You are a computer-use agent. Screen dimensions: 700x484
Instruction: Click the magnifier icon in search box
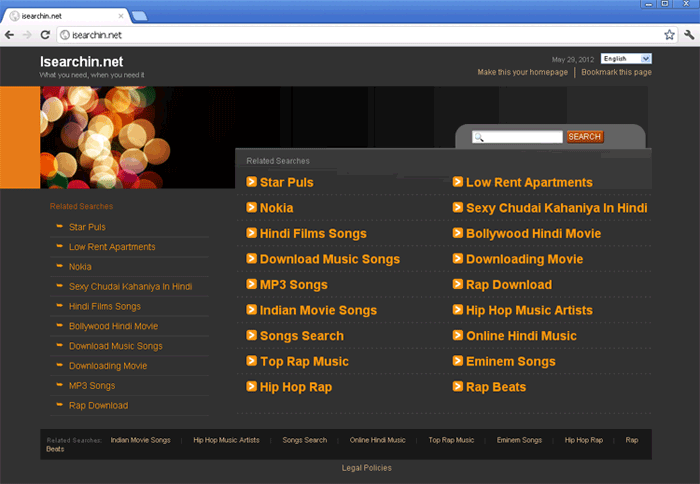(x=479, y=137)
